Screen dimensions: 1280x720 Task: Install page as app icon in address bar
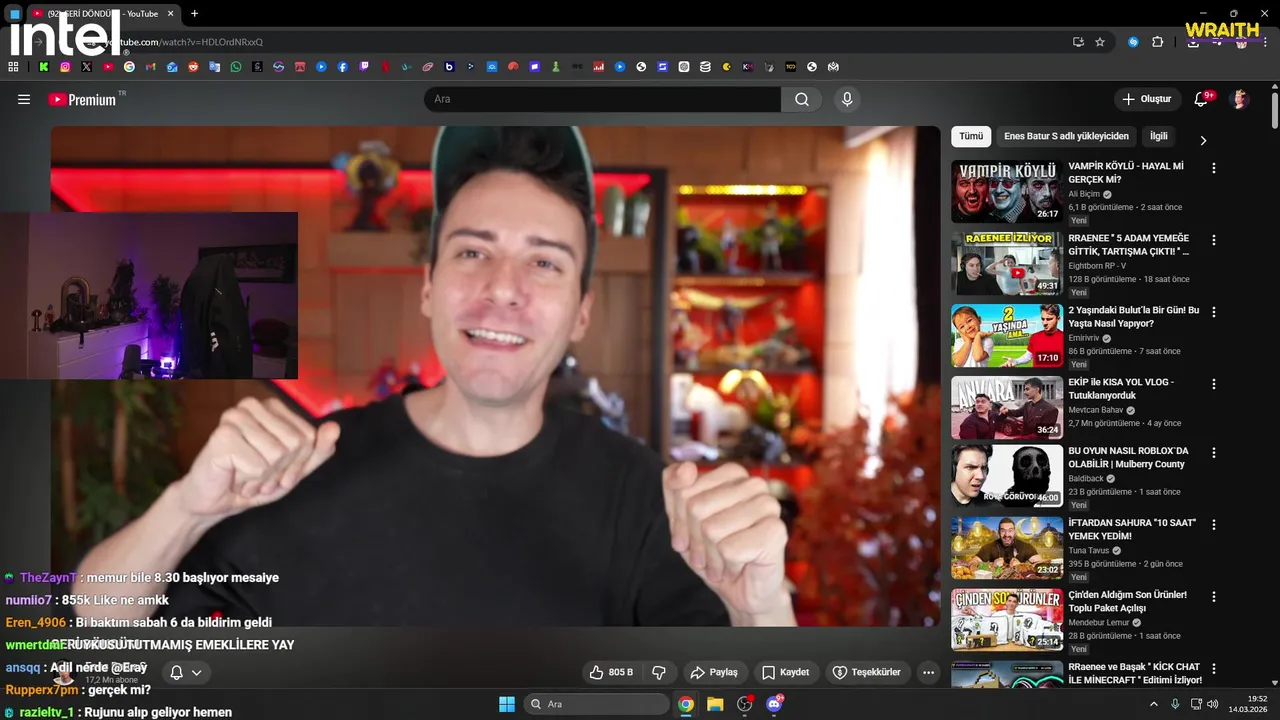1078,42
